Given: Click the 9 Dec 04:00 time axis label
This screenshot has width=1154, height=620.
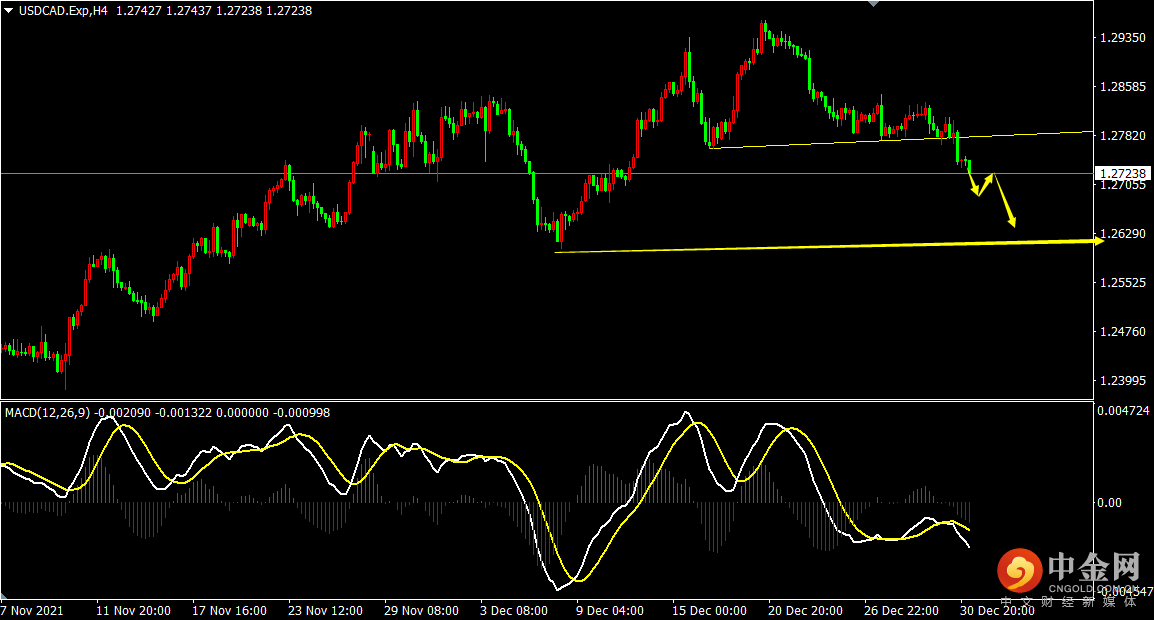Looking at the screenshot, I should pos(609,610).
